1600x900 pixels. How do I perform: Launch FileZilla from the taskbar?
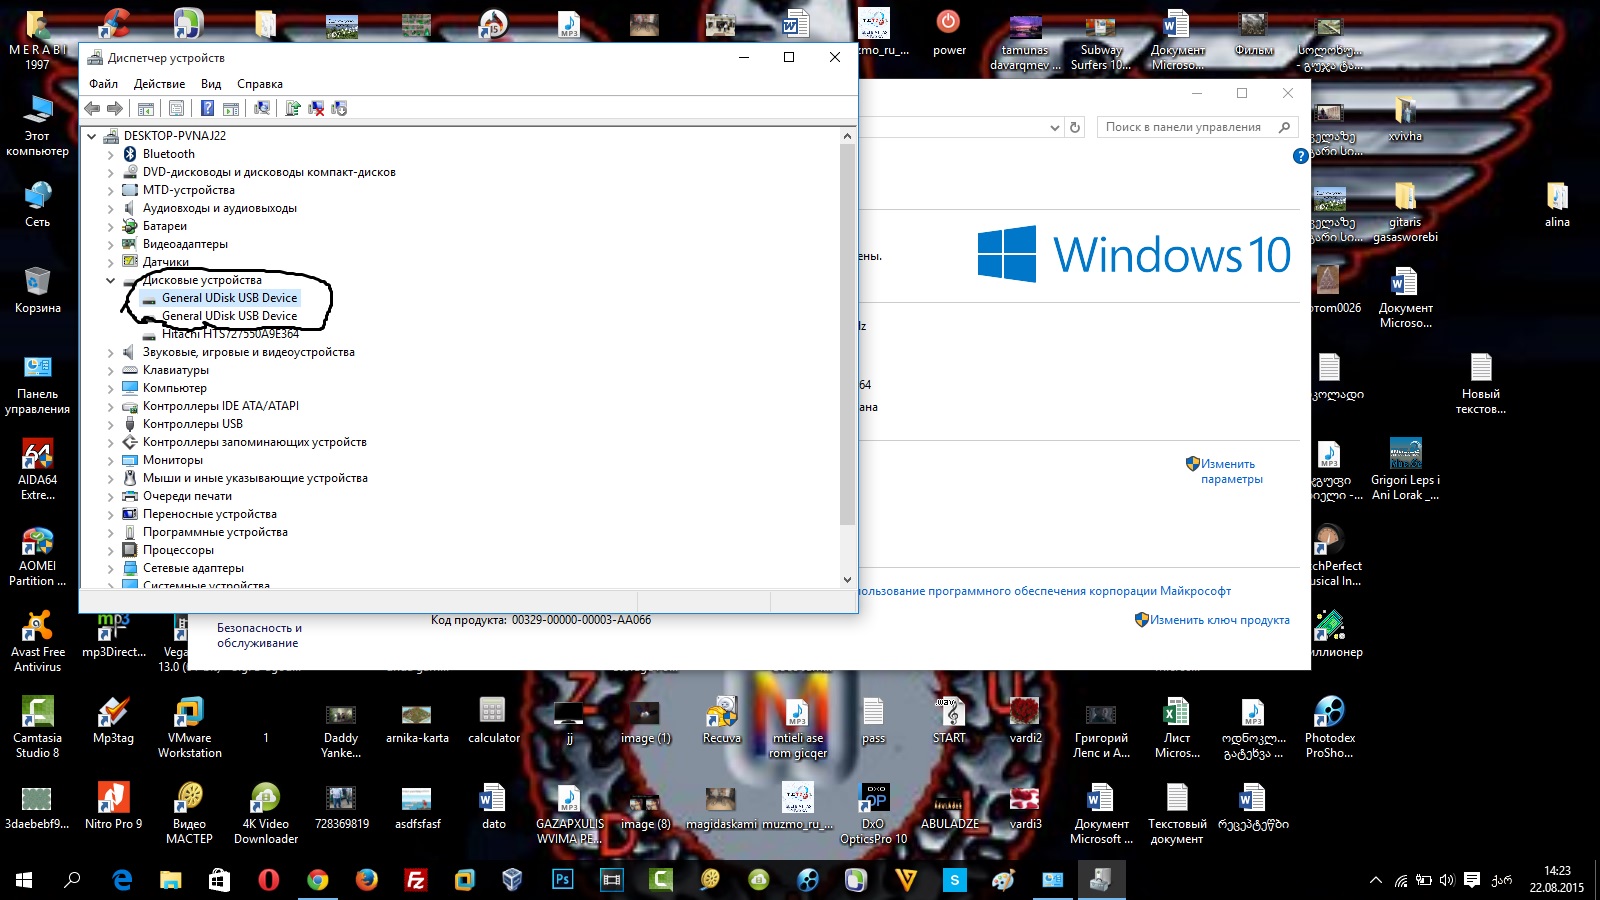(x=415, y=880)
